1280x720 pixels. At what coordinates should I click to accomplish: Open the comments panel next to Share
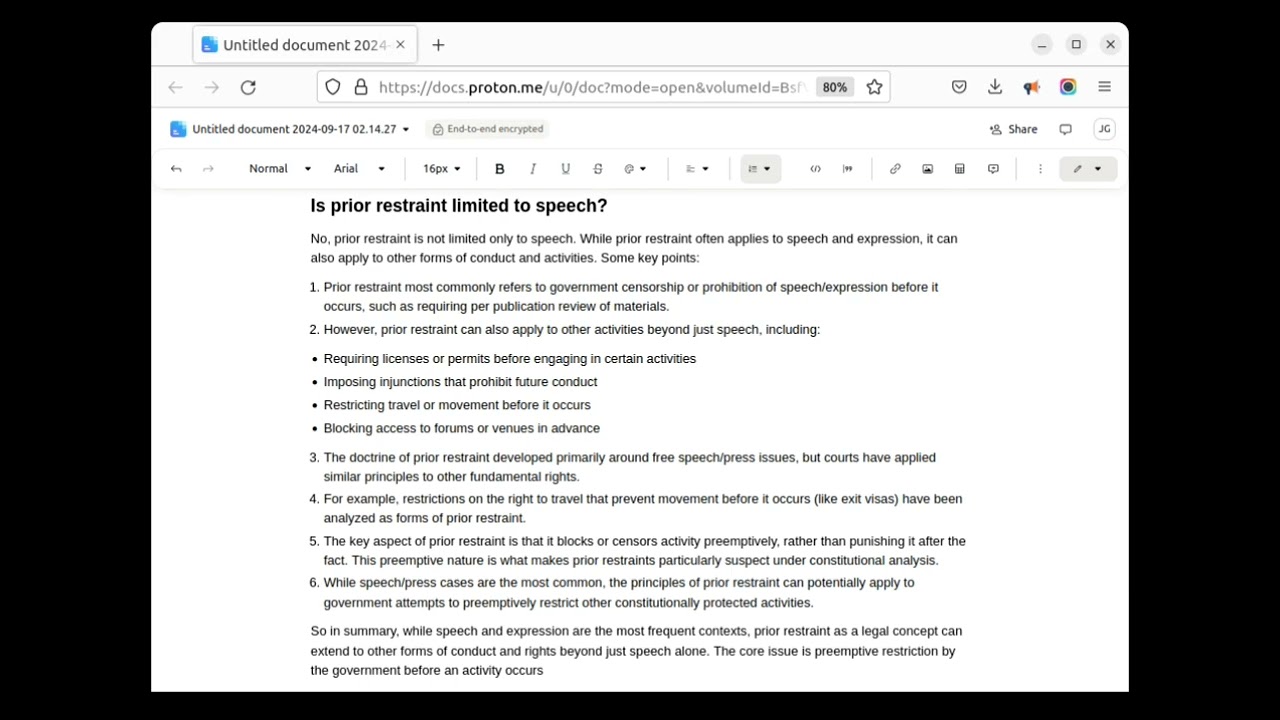(x=1065, y=129)
